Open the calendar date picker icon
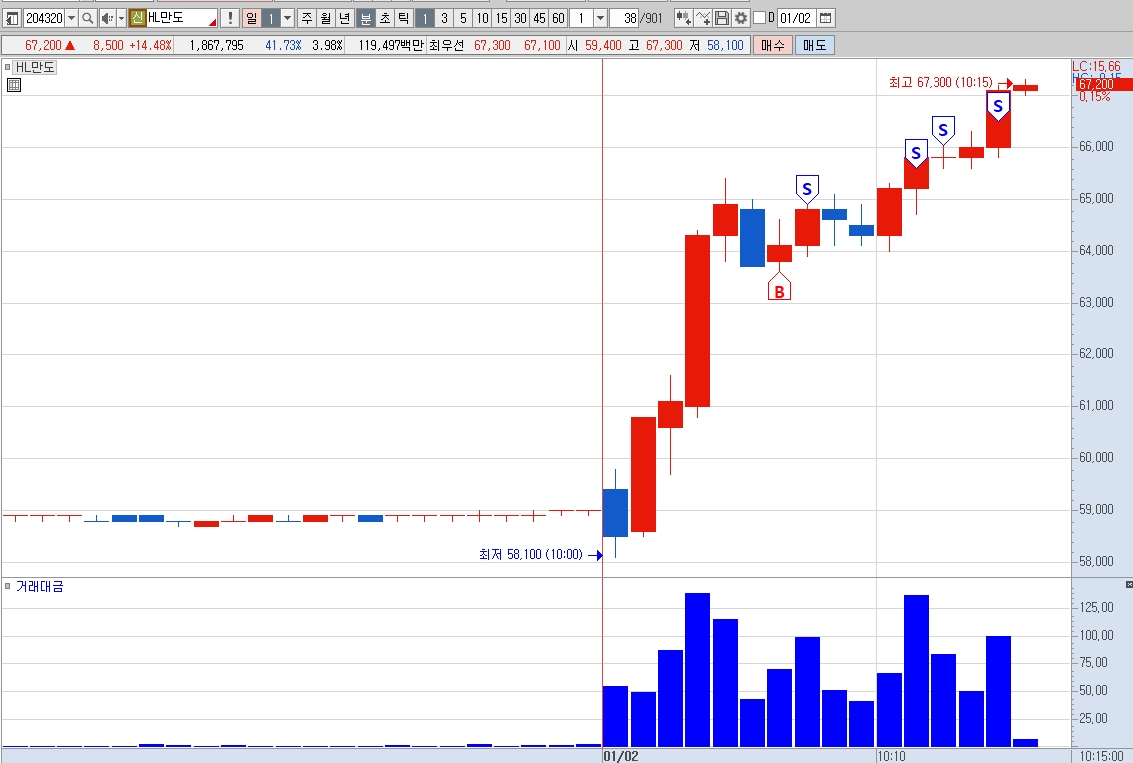The height and width of the screenshot is (763, 1133). [826, 18]
